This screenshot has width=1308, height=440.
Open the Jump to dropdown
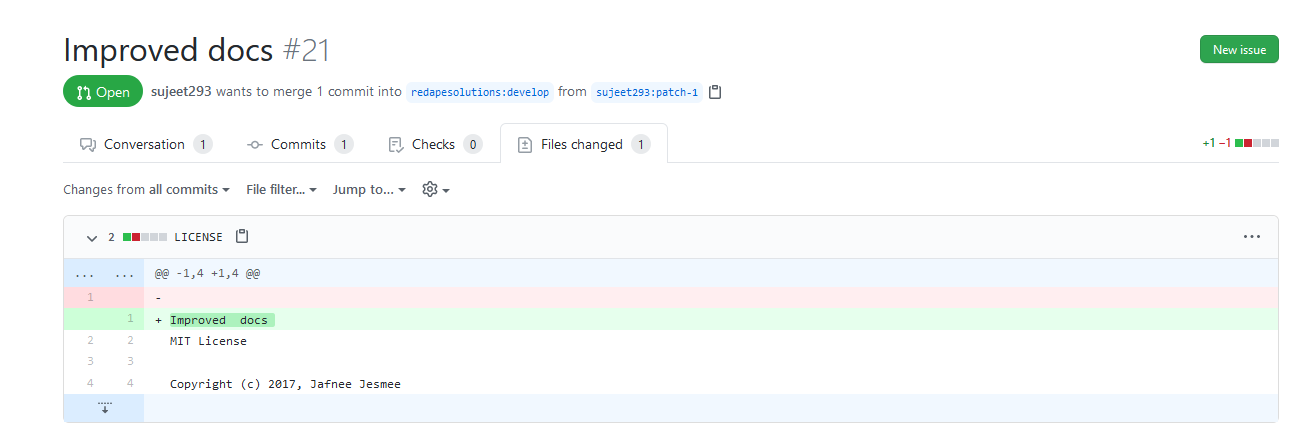tap(369, 189)
